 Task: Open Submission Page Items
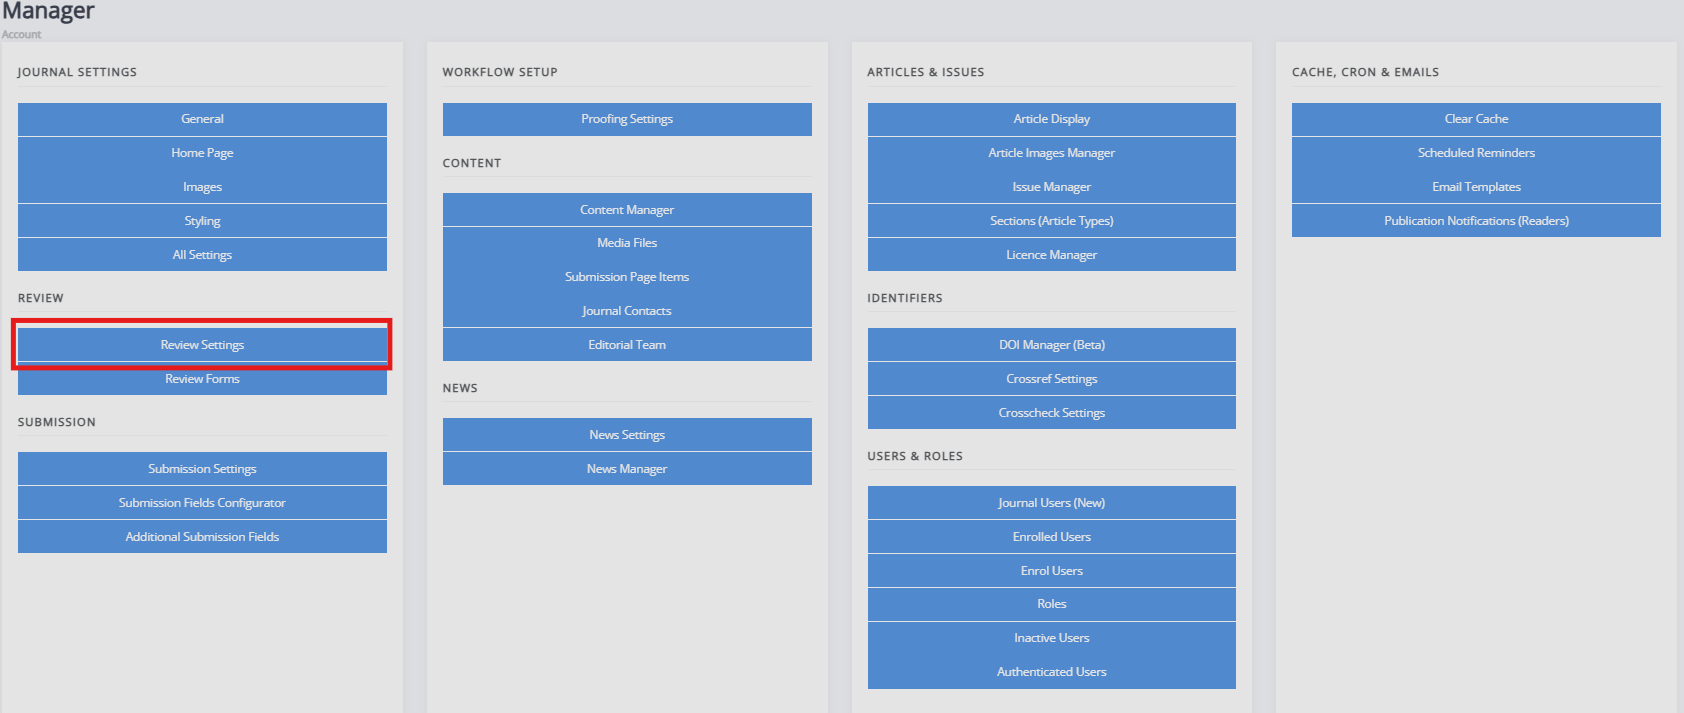(627, 277)
